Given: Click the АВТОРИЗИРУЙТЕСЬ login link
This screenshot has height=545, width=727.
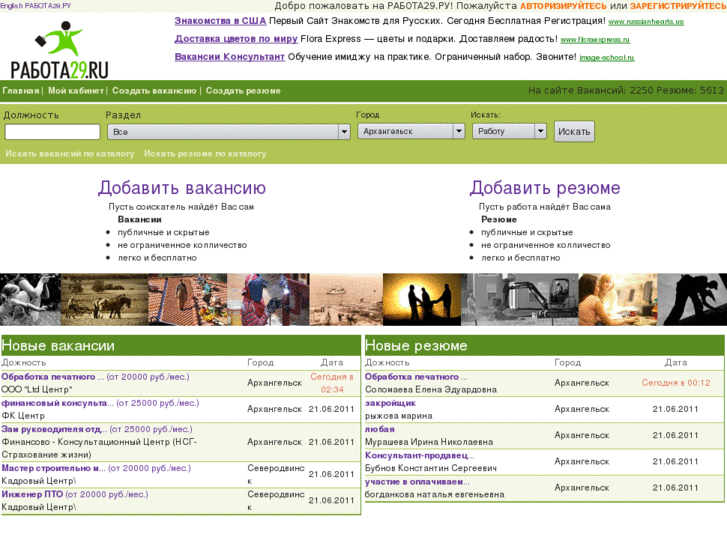Looking at the screenshot, I should tap(563, 6).
